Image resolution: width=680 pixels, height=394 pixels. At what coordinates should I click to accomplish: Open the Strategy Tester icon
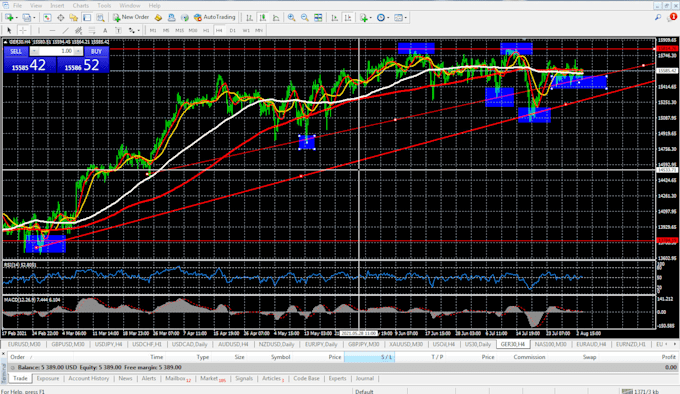pos(100,18)
